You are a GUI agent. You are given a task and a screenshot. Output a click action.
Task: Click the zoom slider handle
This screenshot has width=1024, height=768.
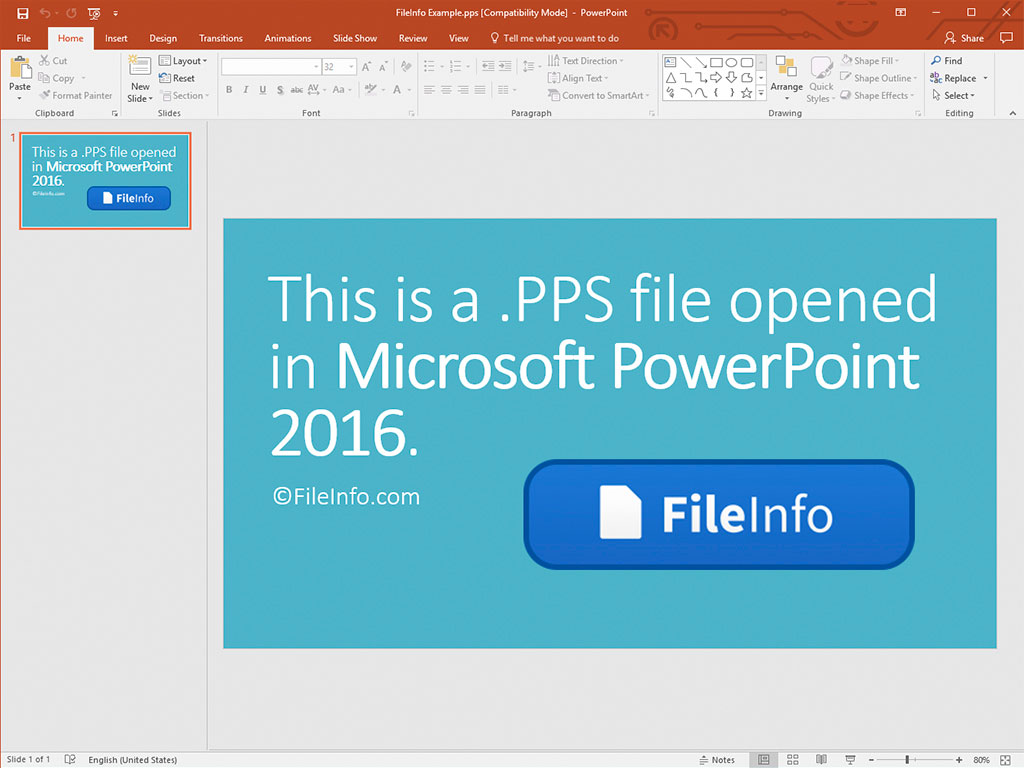coord(907,760)
